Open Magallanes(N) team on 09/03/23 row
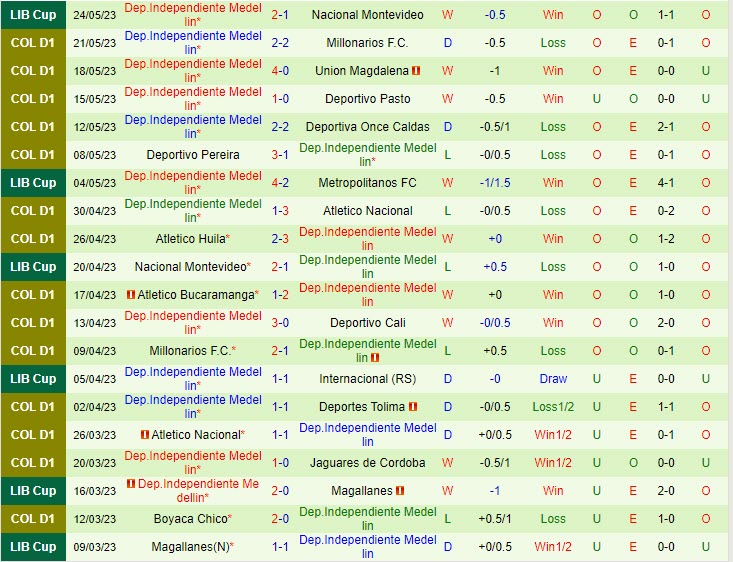733x562 pixels. pyautogui.click(x=190, y=547)
